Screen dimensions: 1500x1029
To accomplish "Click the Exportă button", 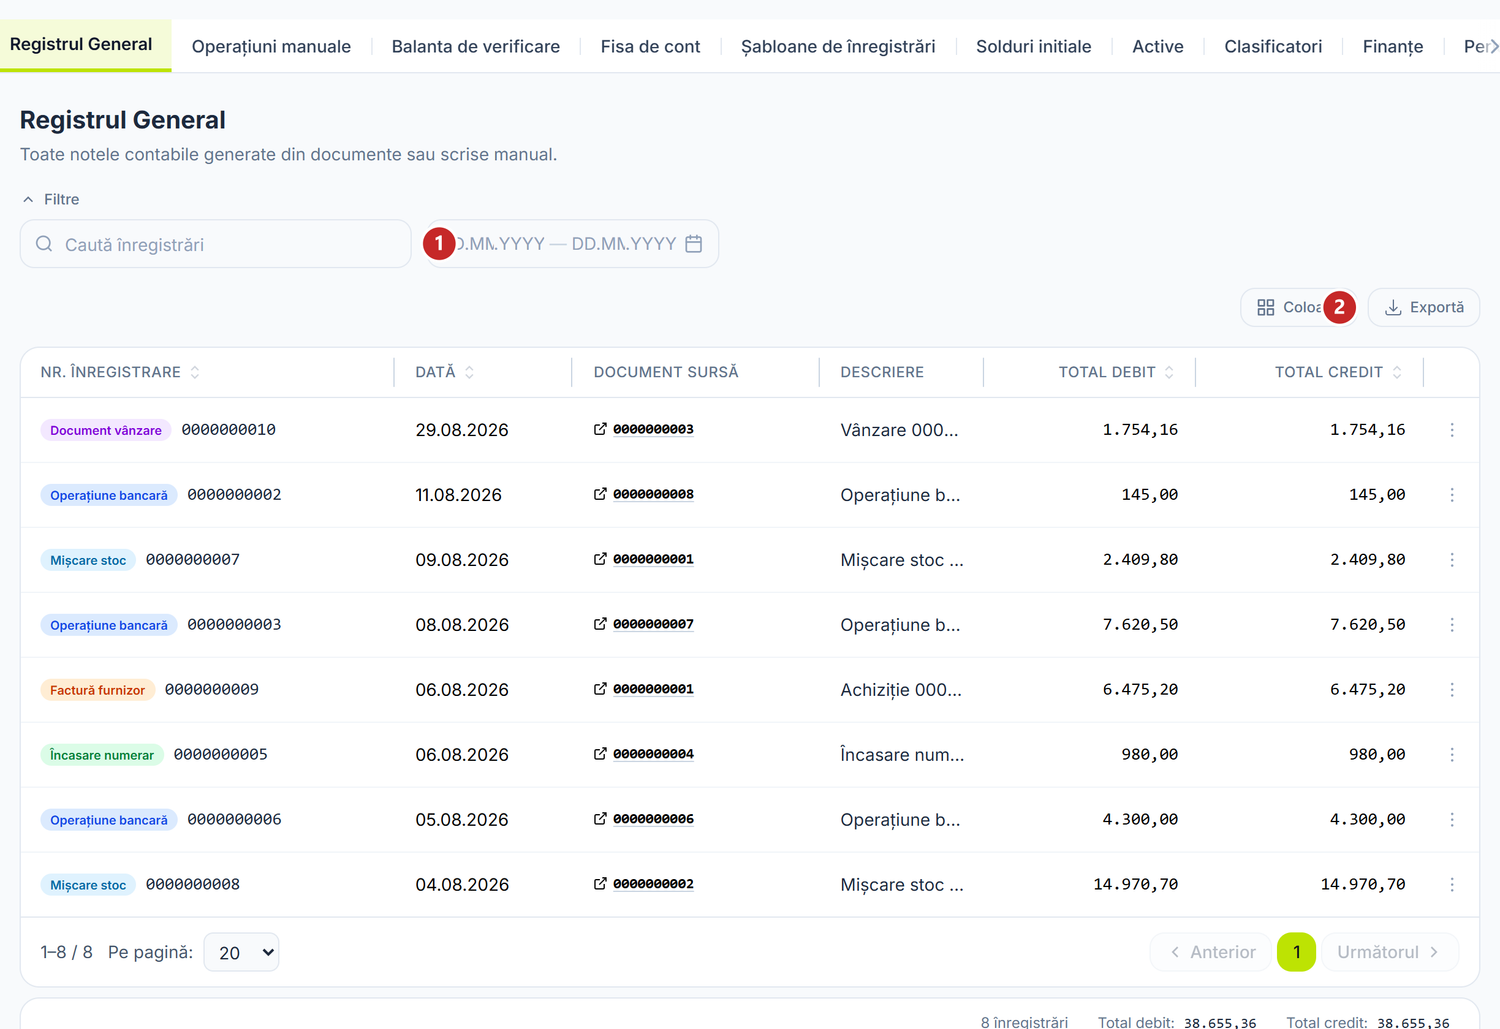I will 1424,307.
